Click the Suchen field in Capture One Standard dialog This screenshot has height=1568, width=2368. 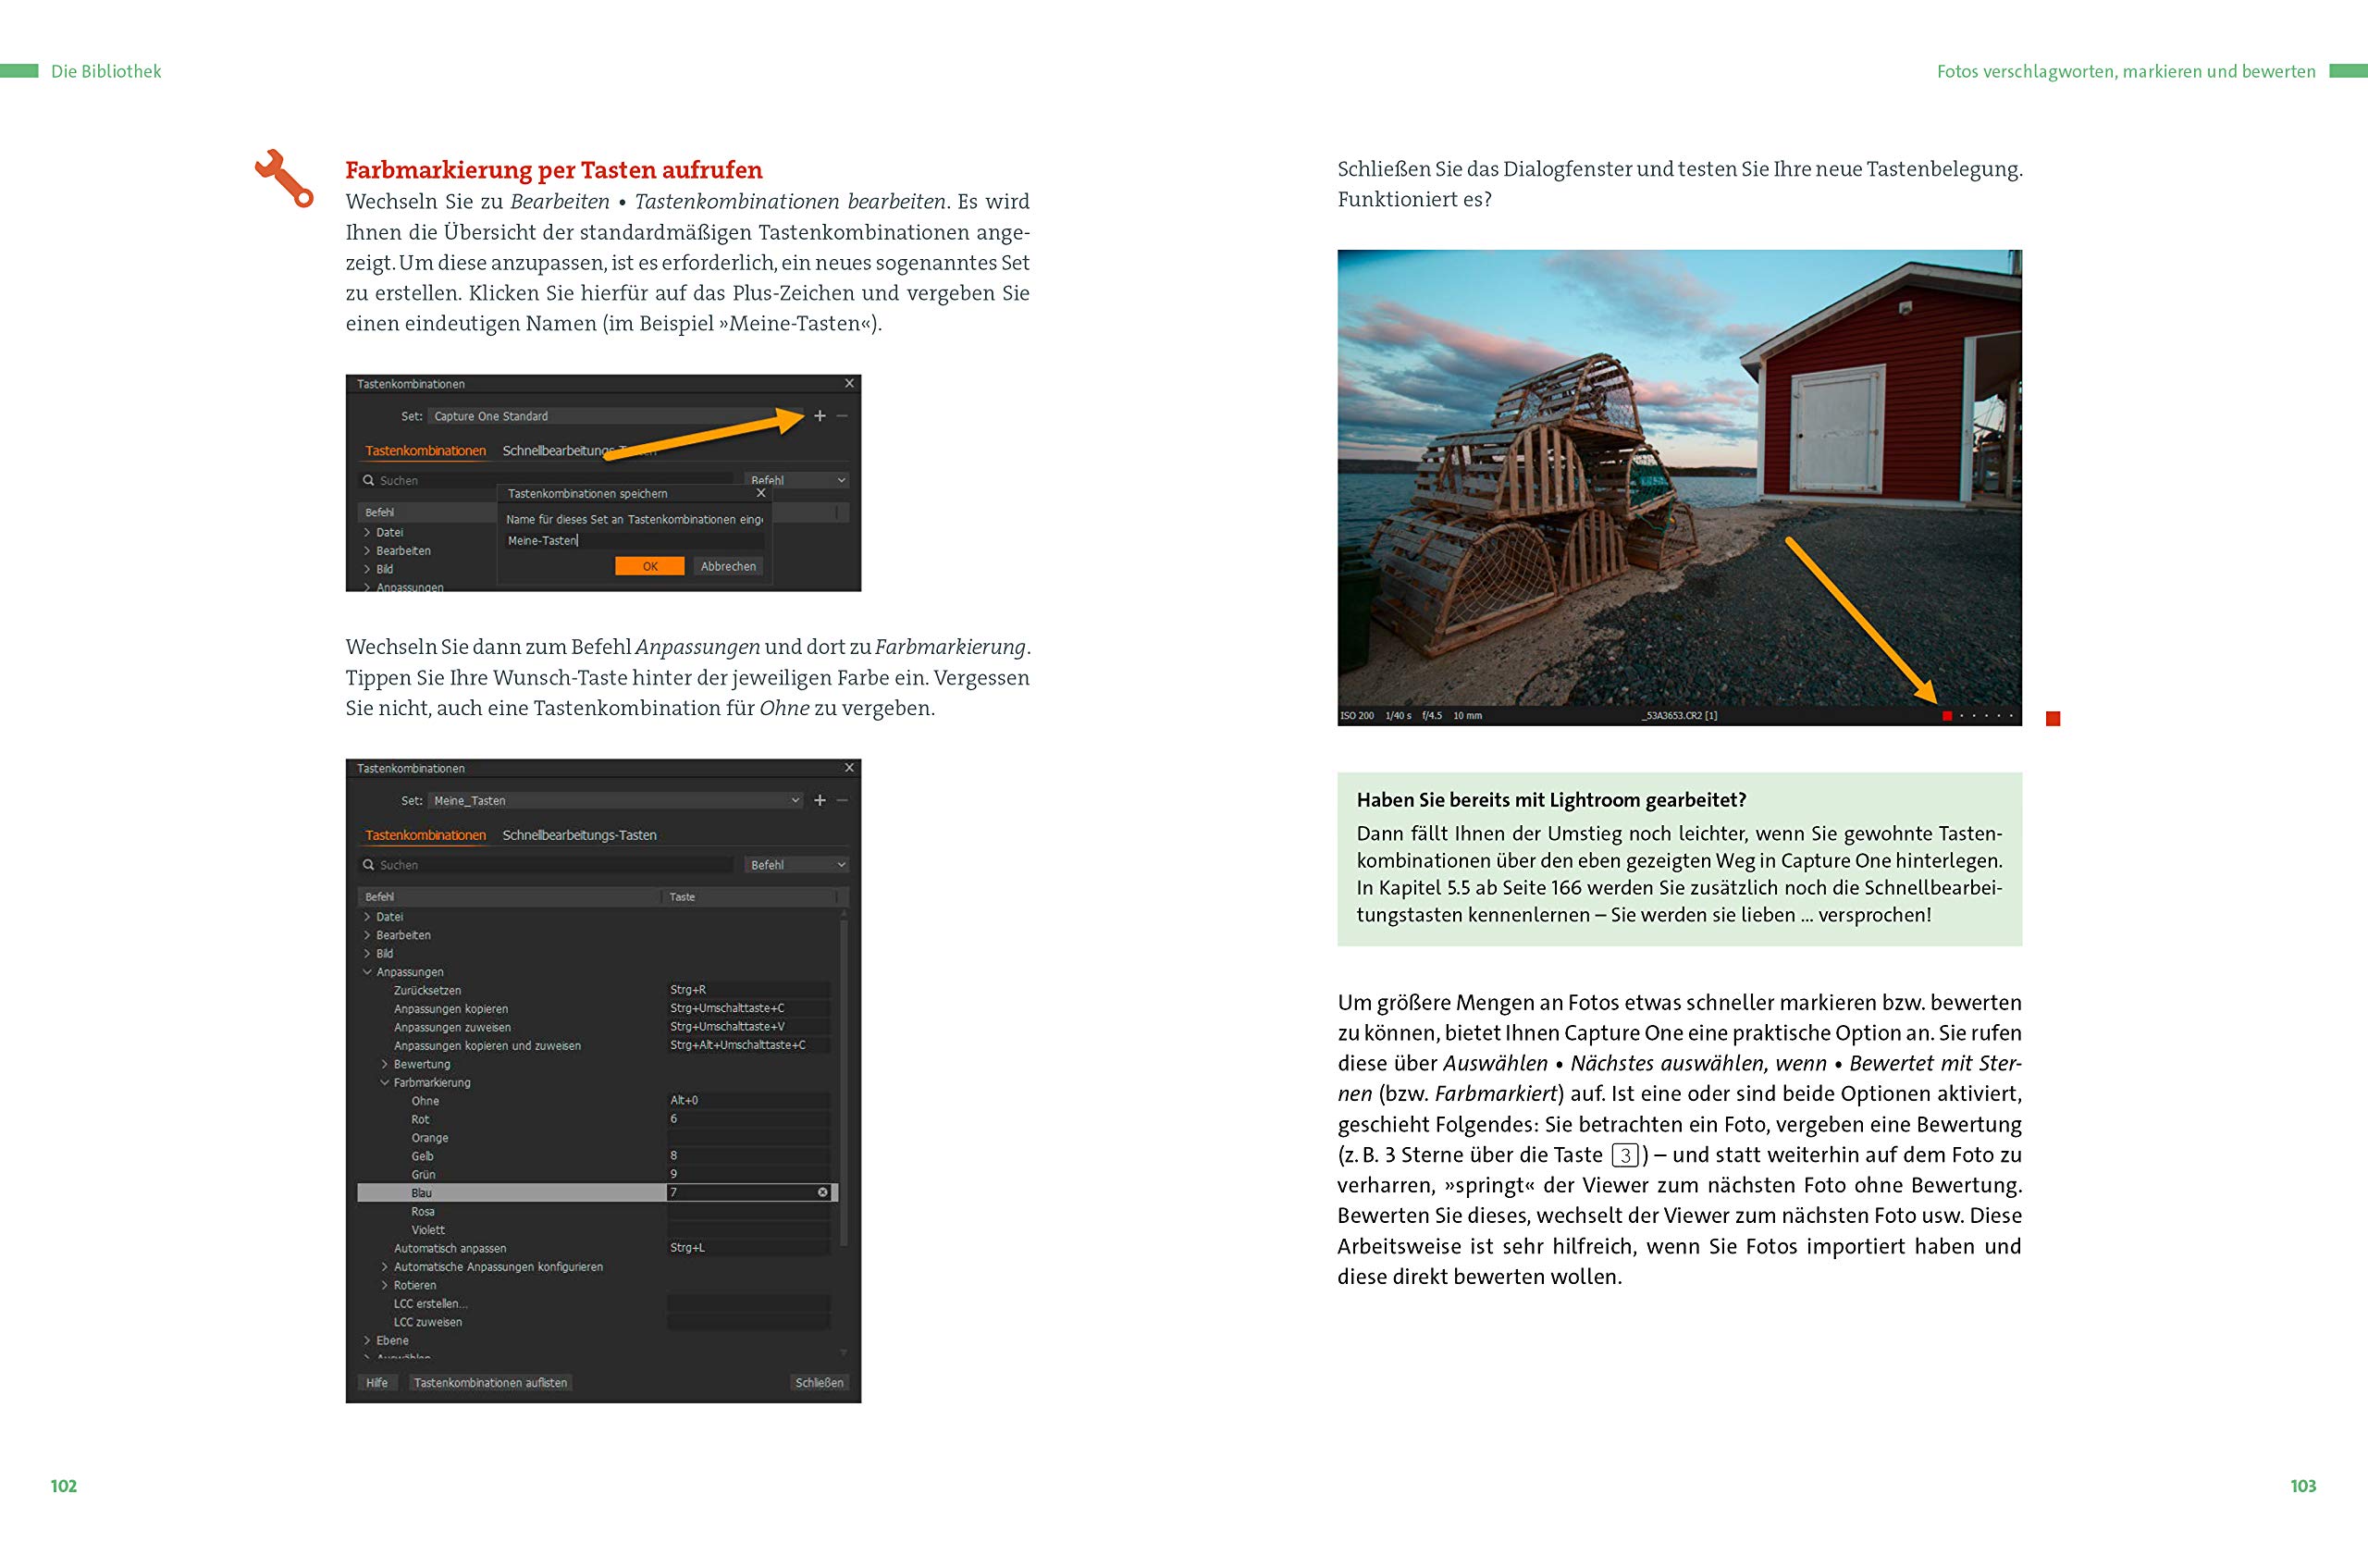click(546, 481)
